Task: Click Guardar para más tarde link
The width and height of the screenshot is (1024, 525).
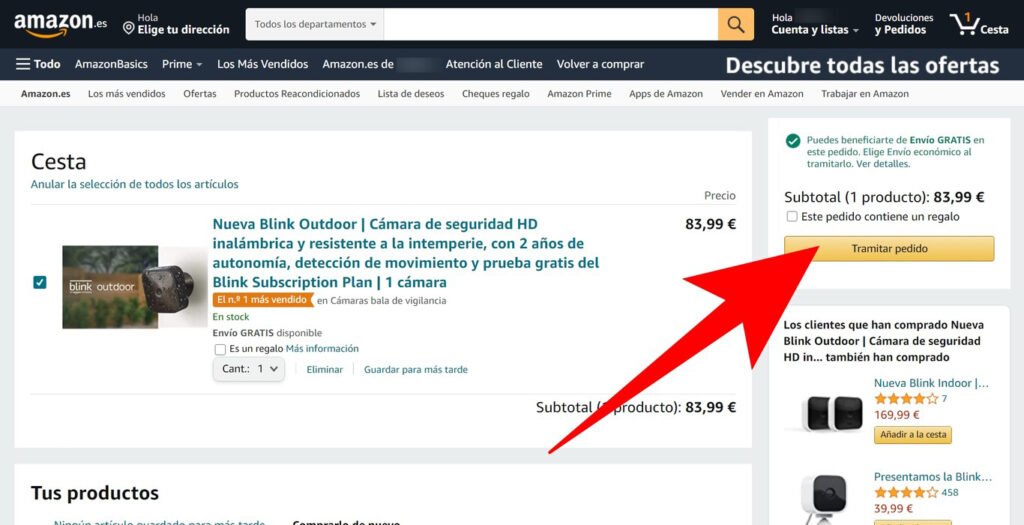Action: (x=415, y=370)
